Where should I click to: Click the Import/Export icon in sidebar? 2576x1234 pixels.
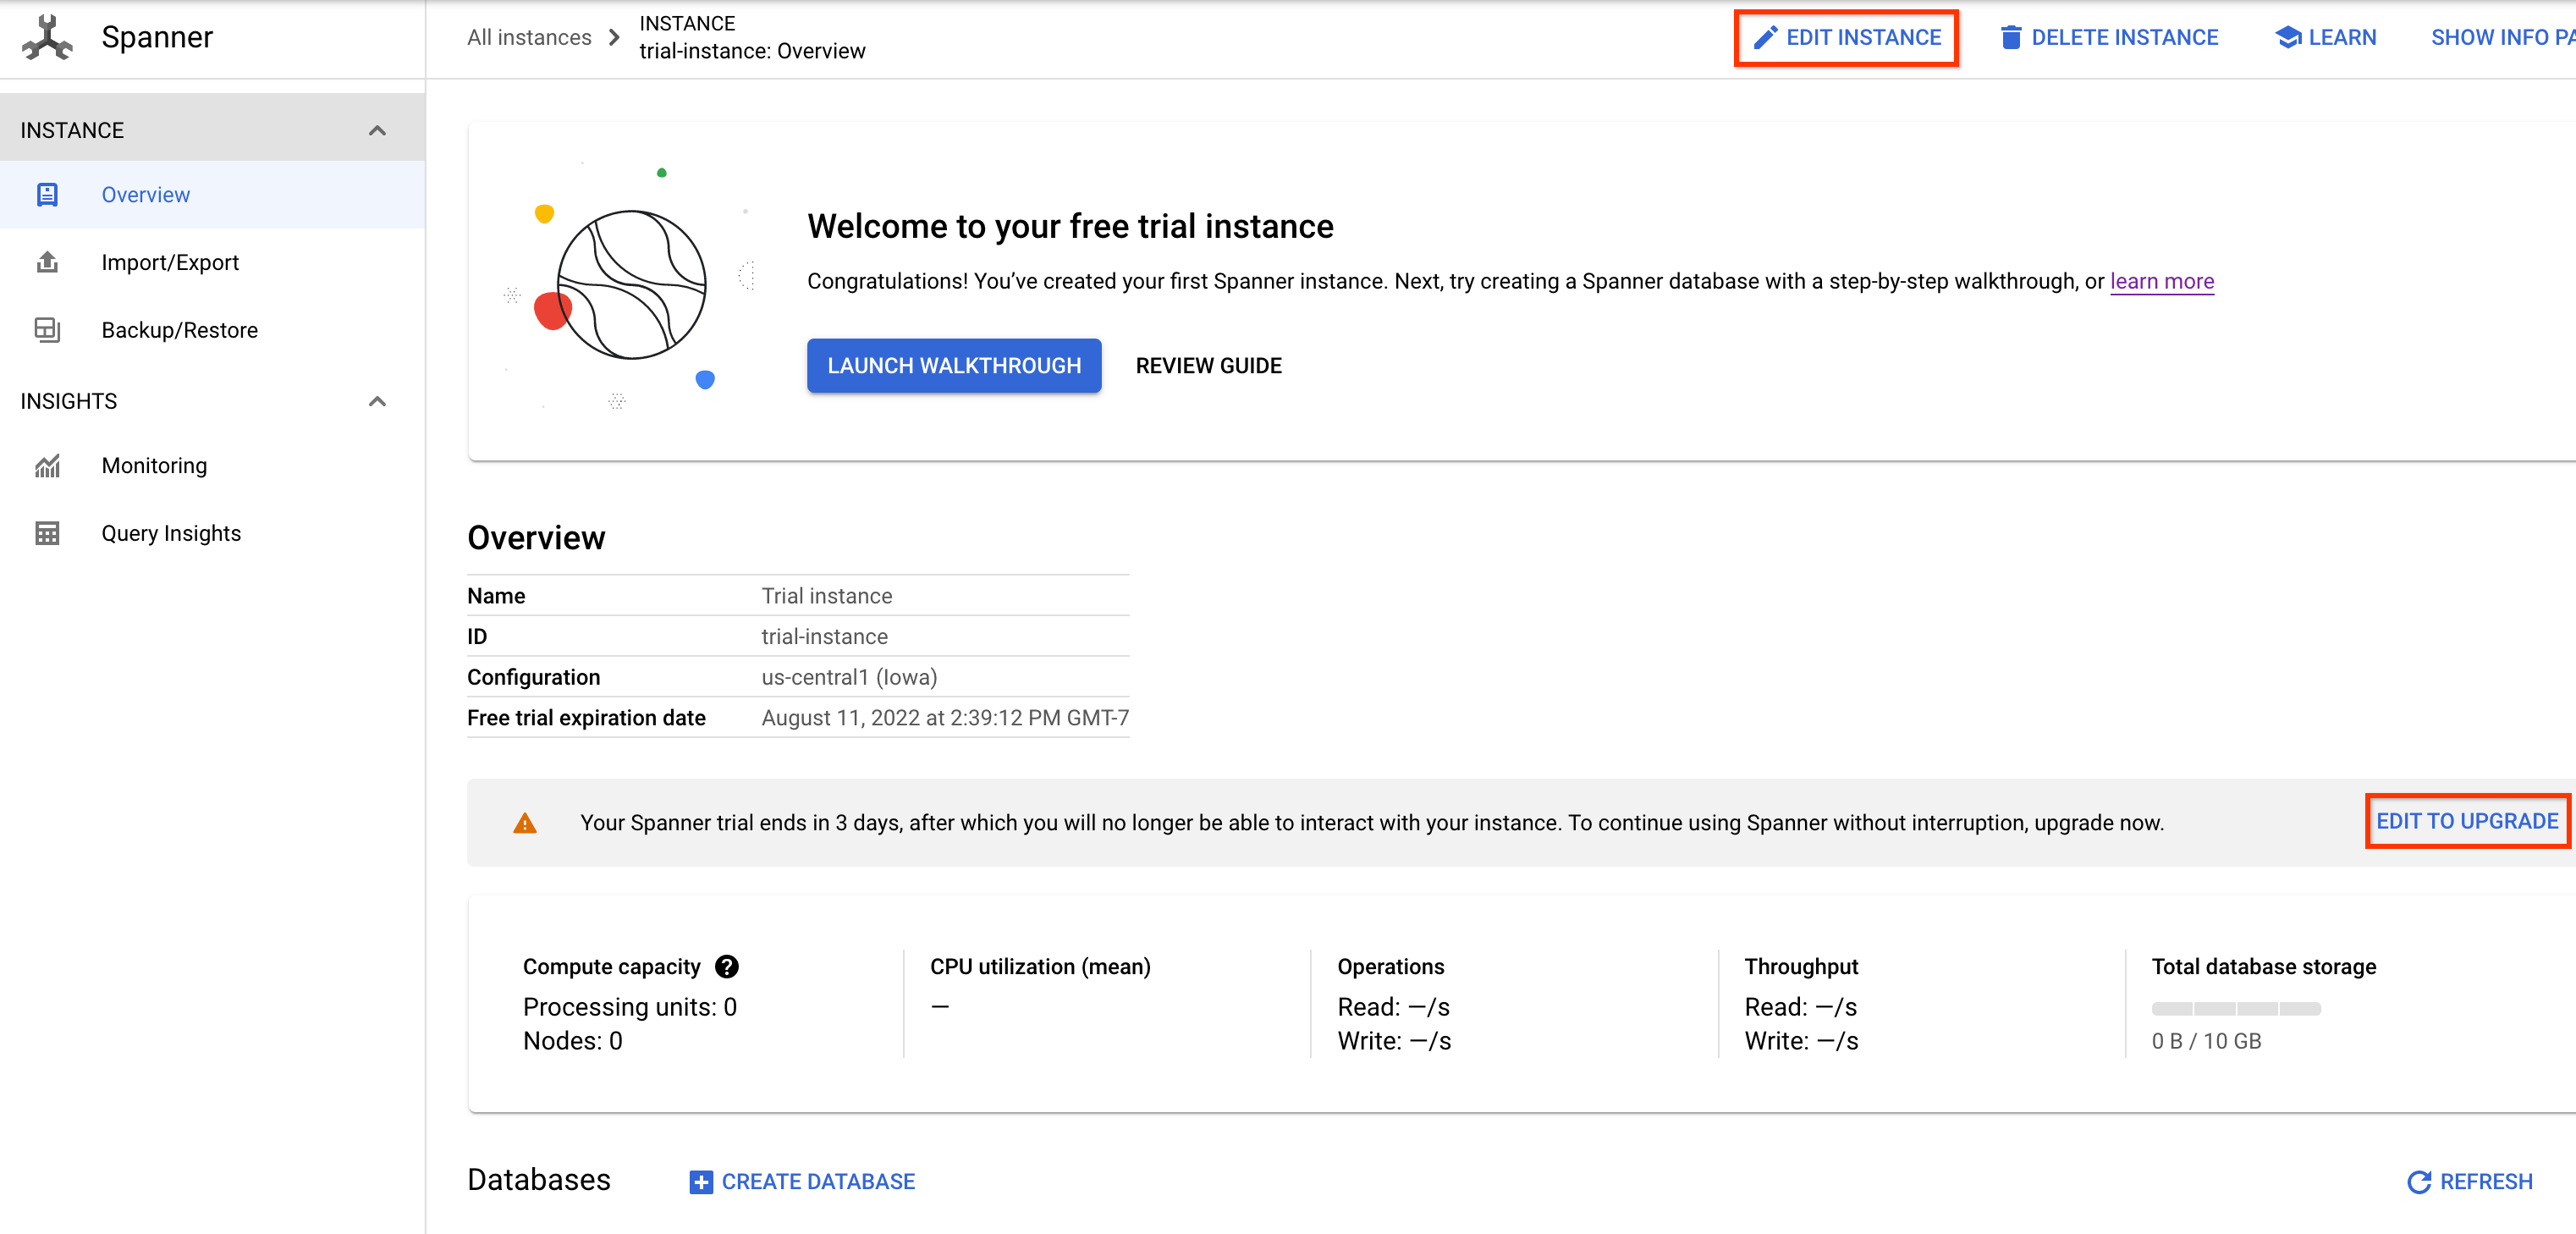tap(49, 262)
